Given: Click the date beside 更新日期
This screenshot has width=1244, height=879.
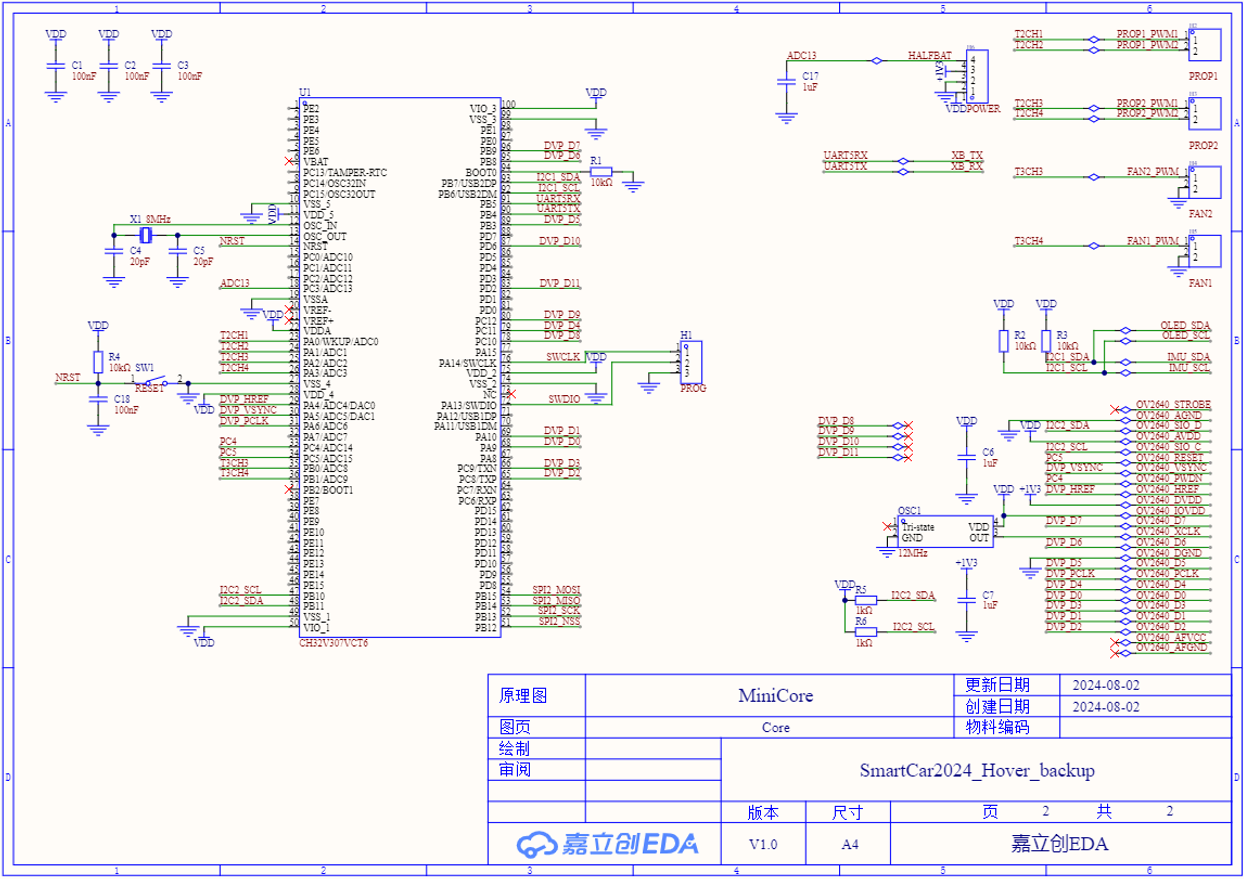Looking at the screenshot, I should 1105,686.
